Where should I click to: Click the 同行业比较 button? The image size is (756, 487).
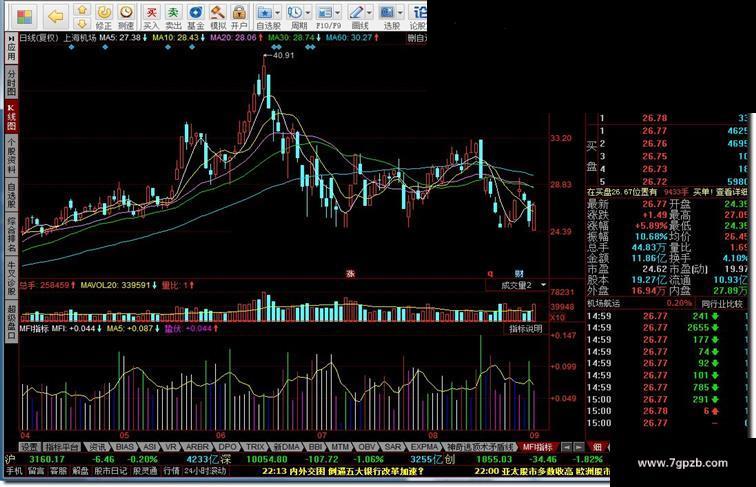point(722,304)
